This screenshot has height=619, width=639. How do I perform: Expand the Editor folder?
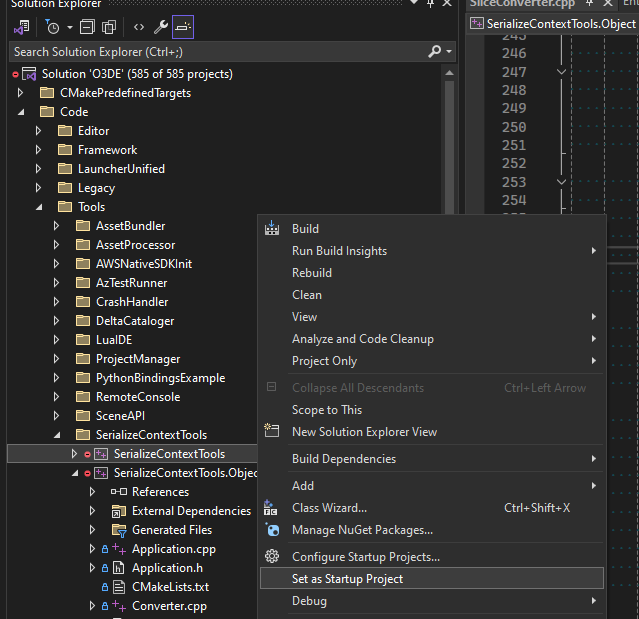pyautogui.click(x=38, y=131)
